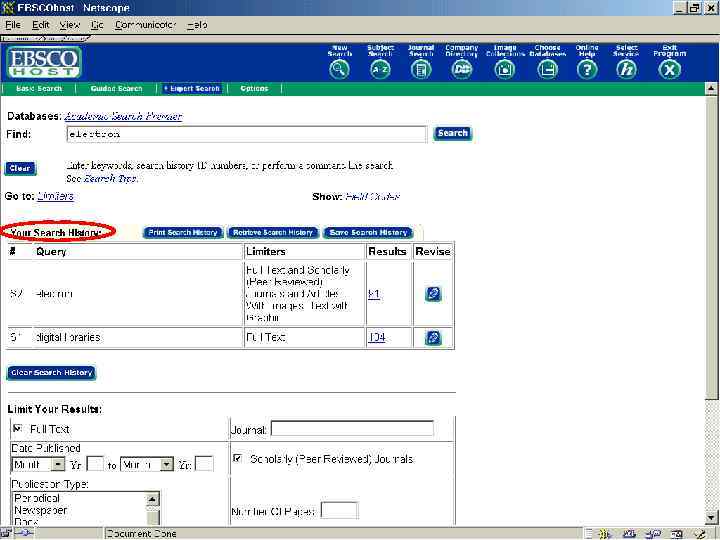
Task: Click Clear Search History button
Action: [x=51, y=373]
